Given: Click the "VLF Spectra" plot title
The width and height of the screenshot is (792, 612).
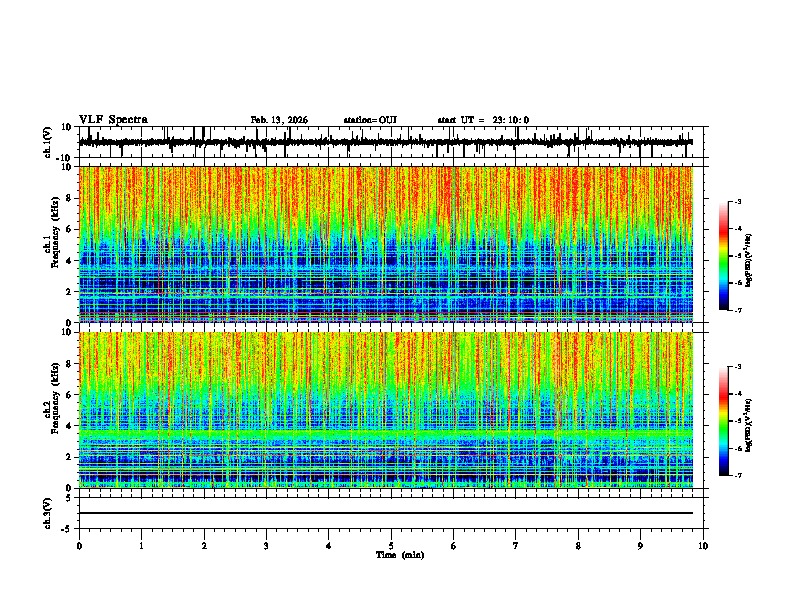Looking at the screenshot, I should coord(113,119).
